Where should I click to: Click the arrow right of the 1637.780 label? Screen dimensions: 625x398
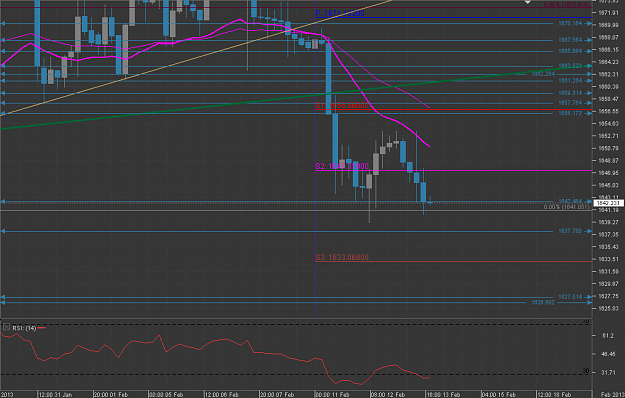click(x=589, y=231)
